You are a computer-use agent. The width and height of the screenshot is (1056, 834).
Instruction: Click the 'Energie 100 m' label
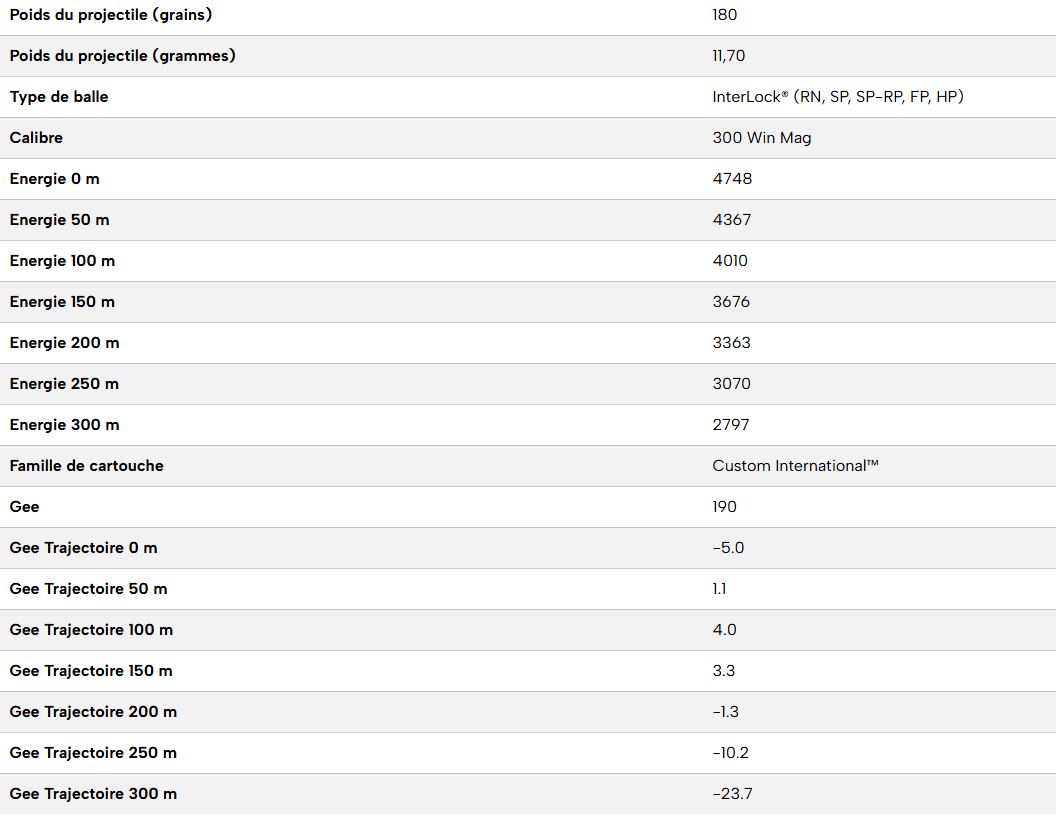tap(62, 261)
